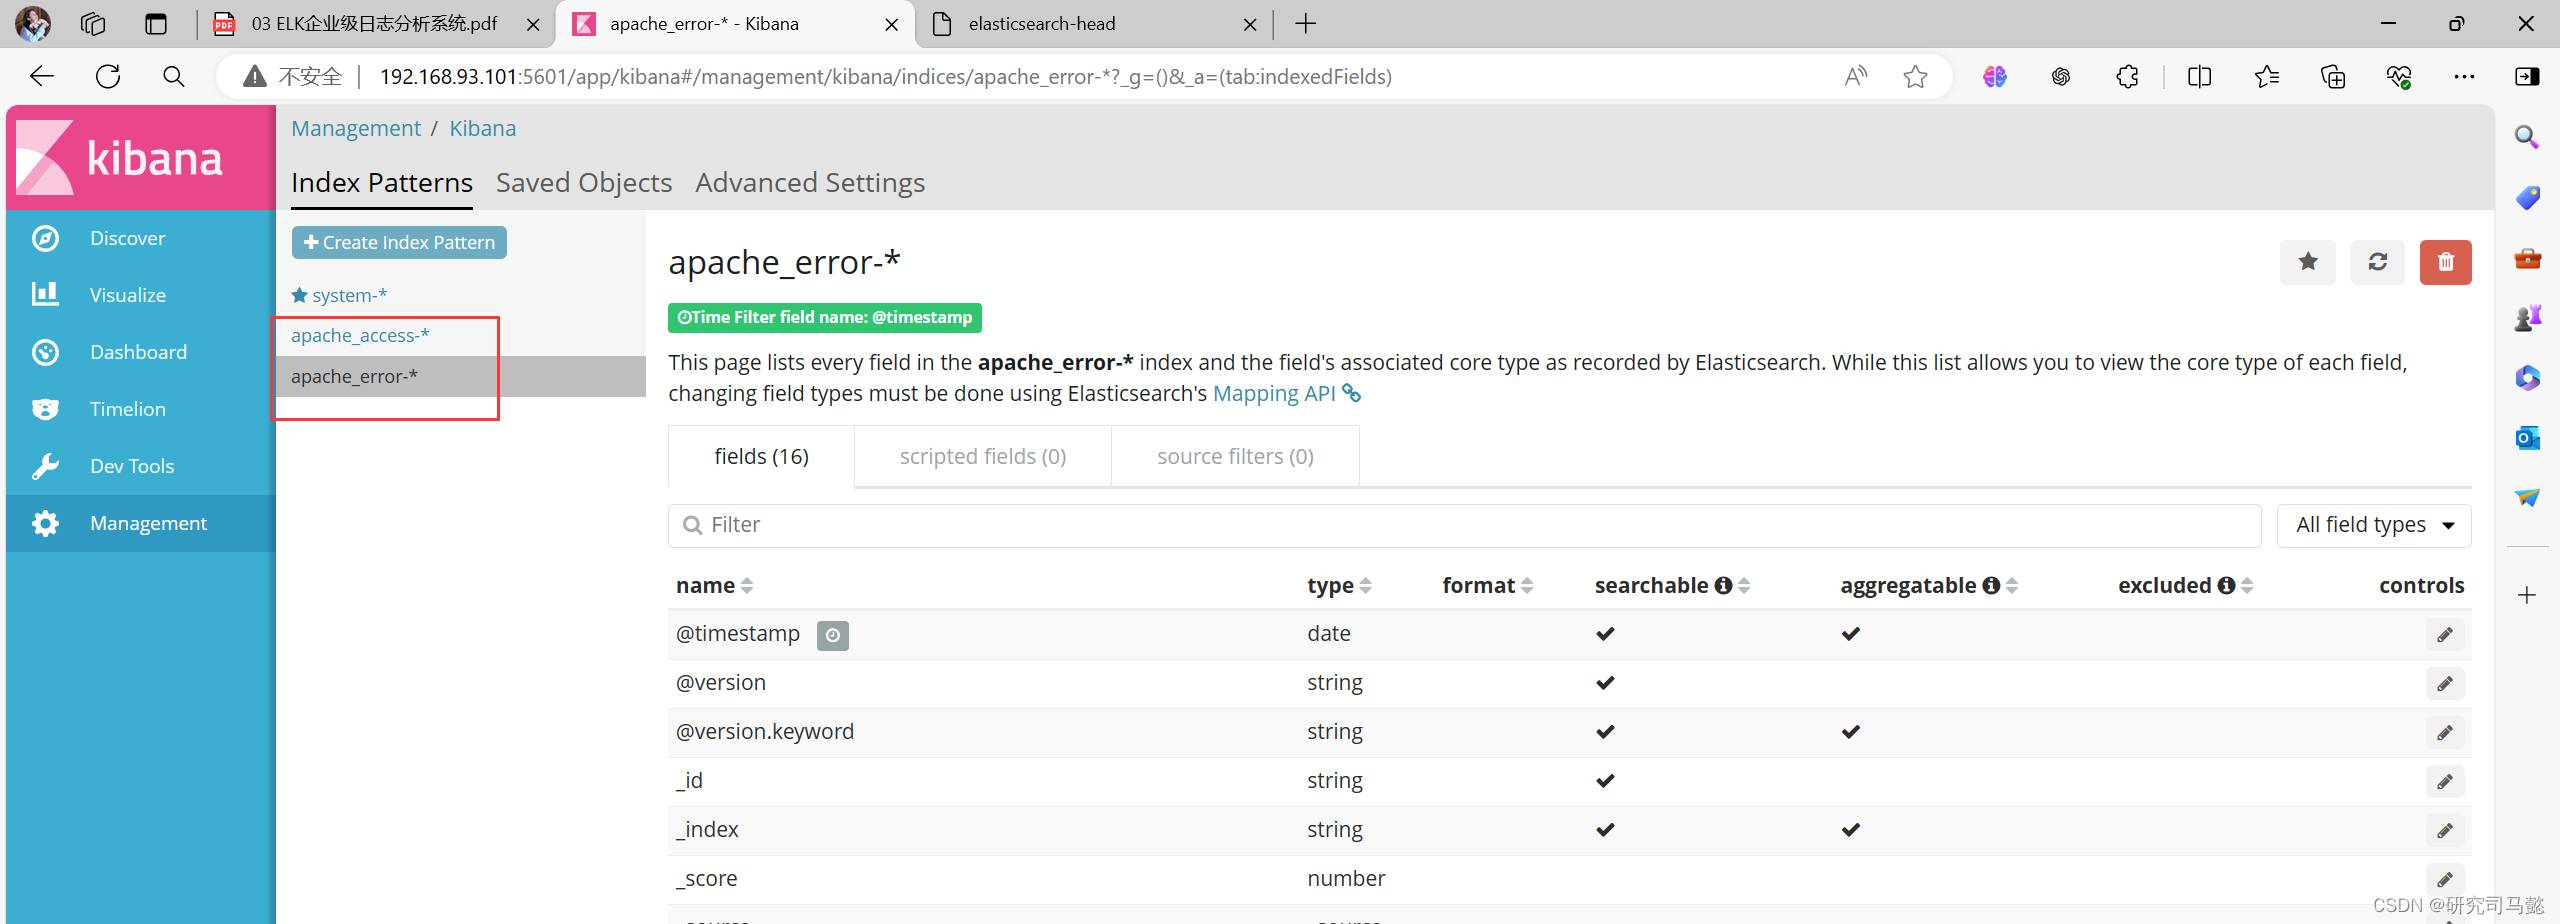
Task: Open Outlook from the Edge sidebar
Action: point(2527,438)
